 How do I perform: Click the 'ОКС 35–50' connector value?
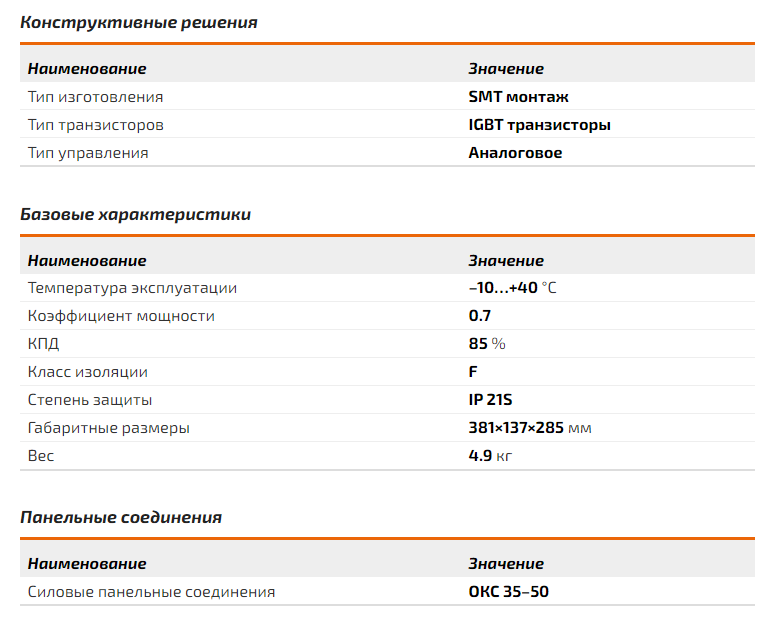pyautogui.click(x=508, y=592)
